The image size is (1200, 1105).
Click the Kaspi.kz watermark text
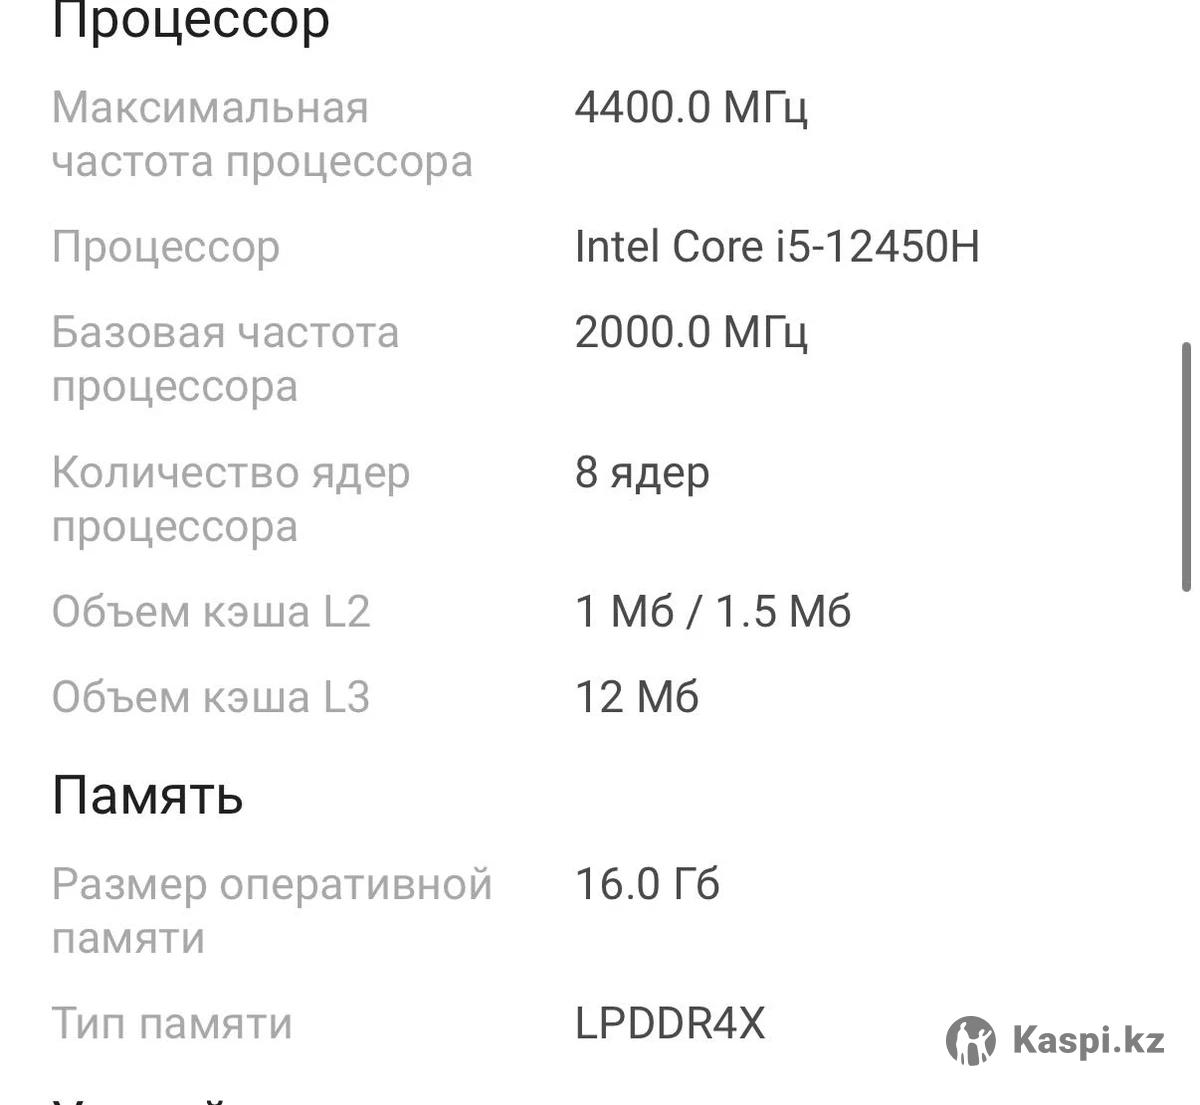[x=1088, y=1040]
